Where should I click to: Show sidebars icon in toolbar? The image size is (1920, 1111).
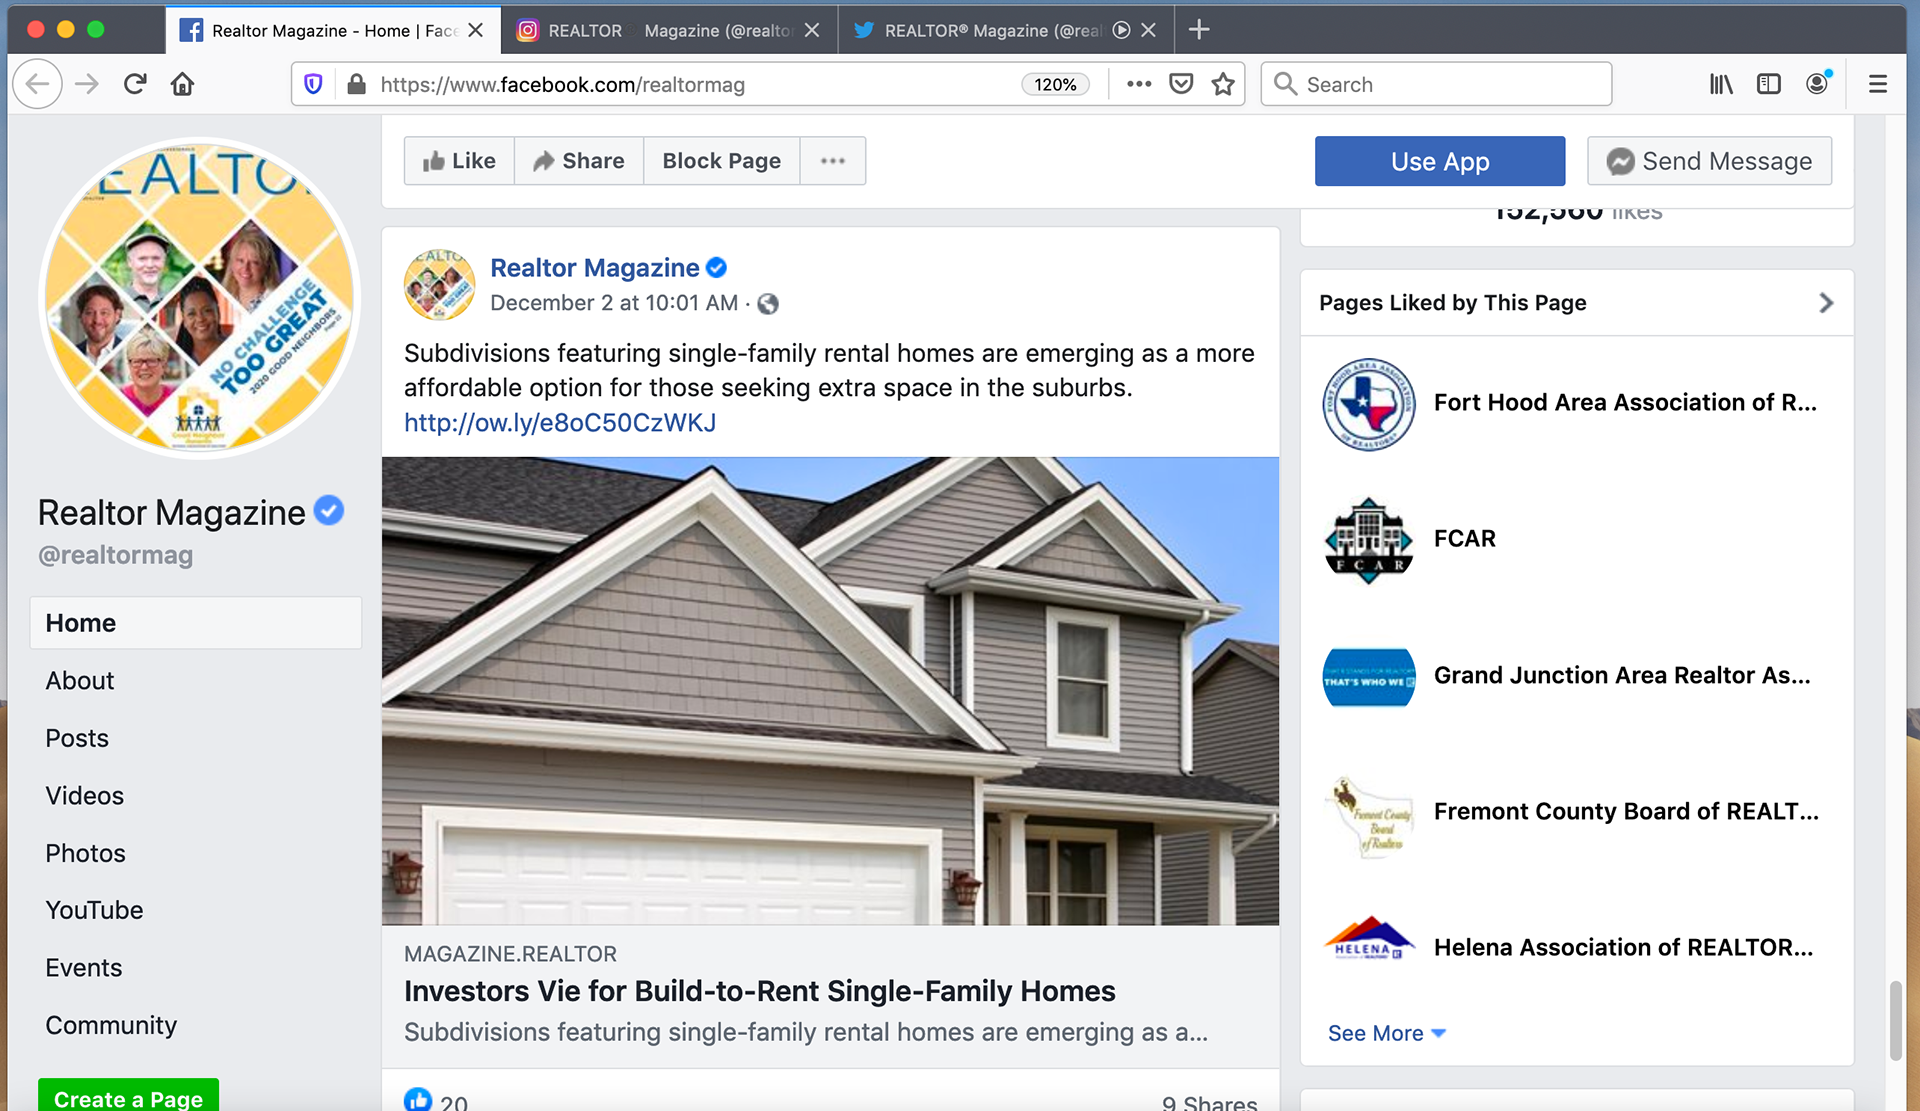click(x=1769, y=84)
